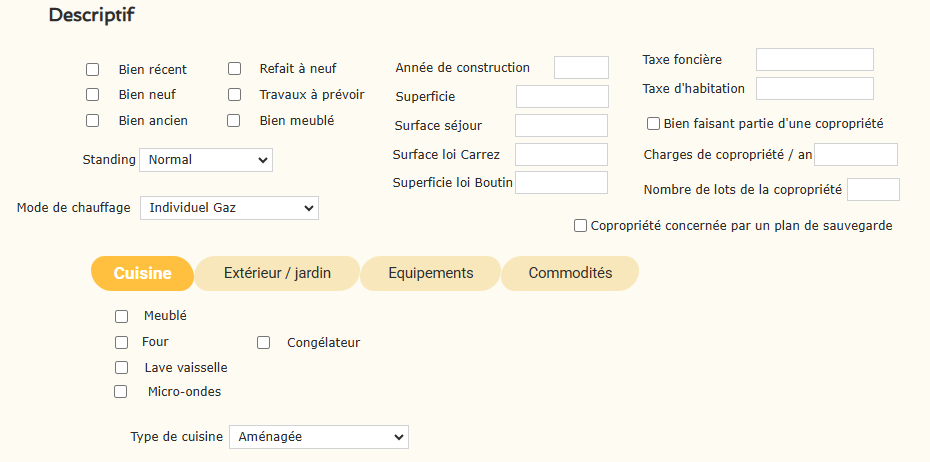Check Bien faisant partie d'une copropriété
Screen dimensions: 930x462
point(654,124)
